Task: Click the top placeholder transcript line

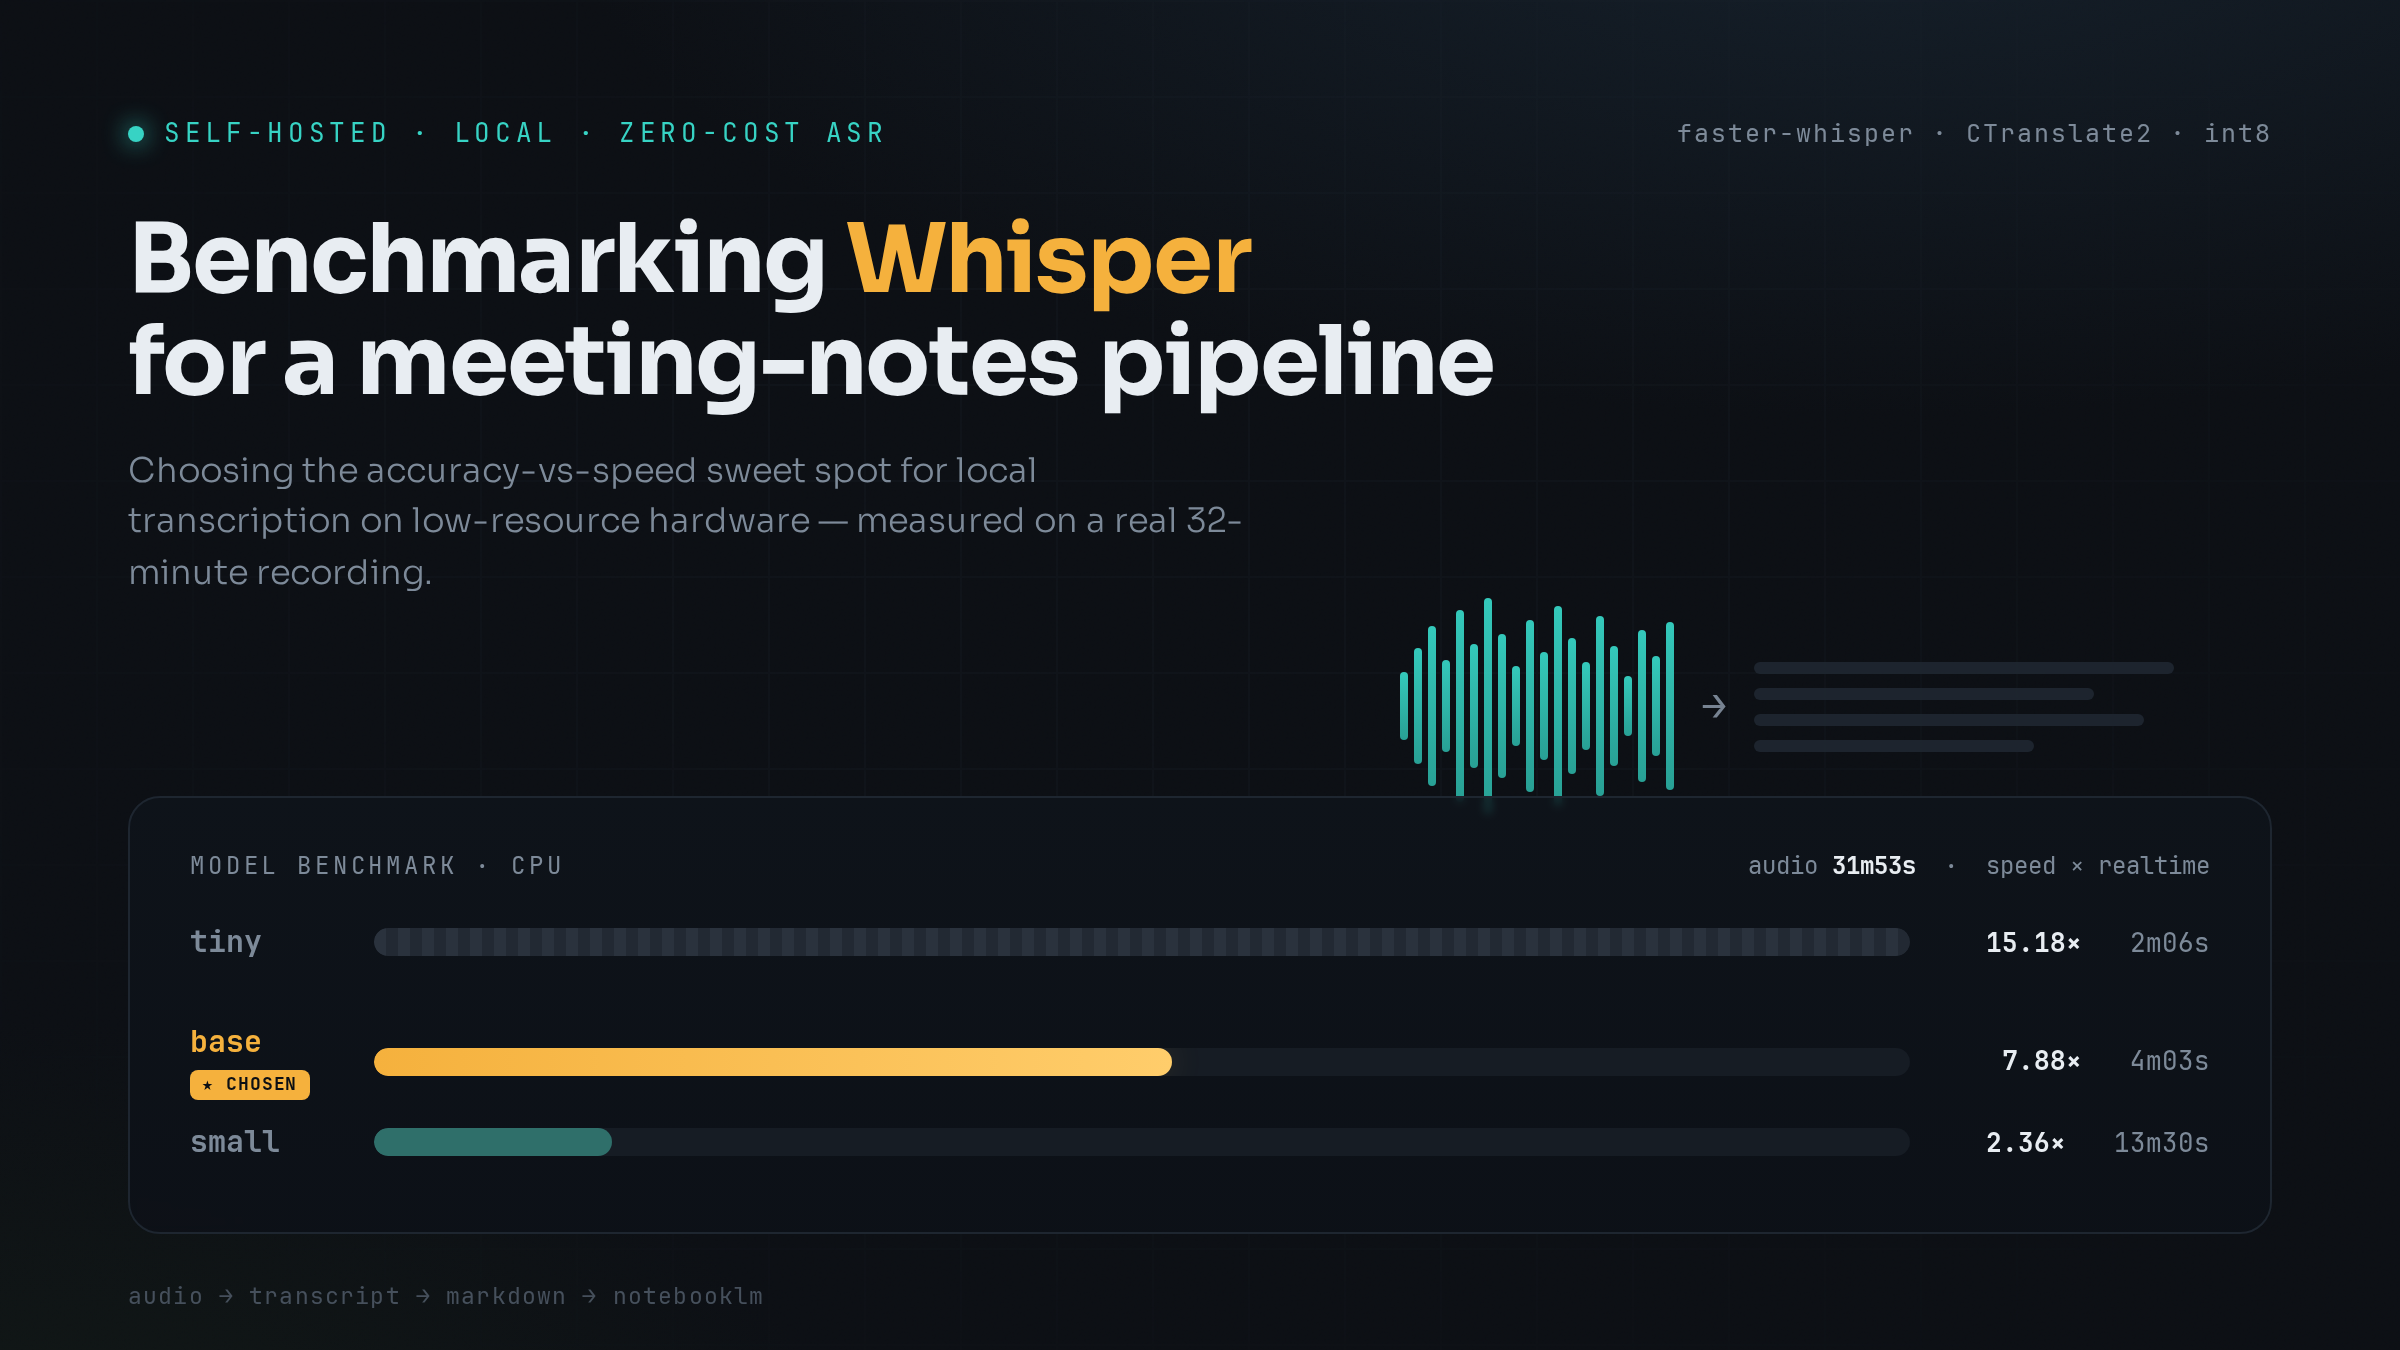Action: [1963, 668]
